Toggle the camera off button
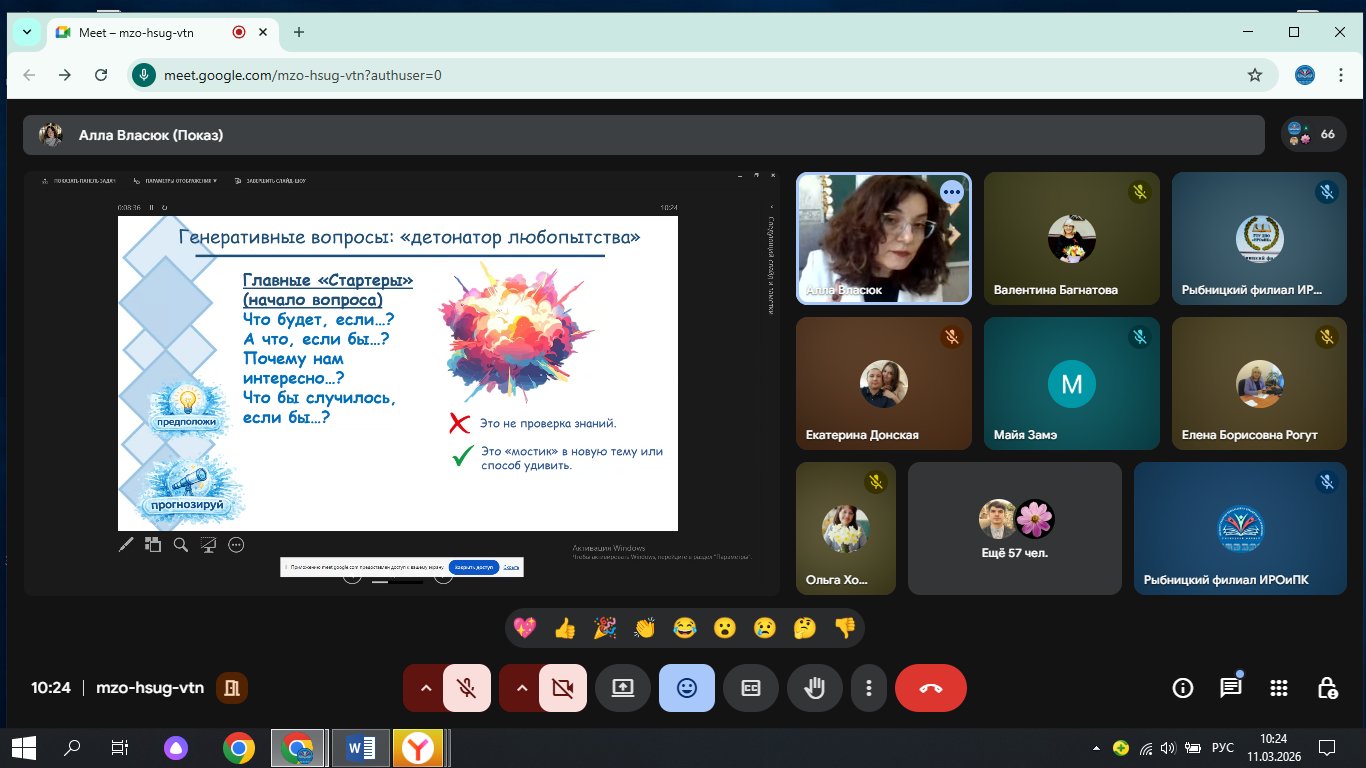 pyautogui.click(x=562, y=688)
